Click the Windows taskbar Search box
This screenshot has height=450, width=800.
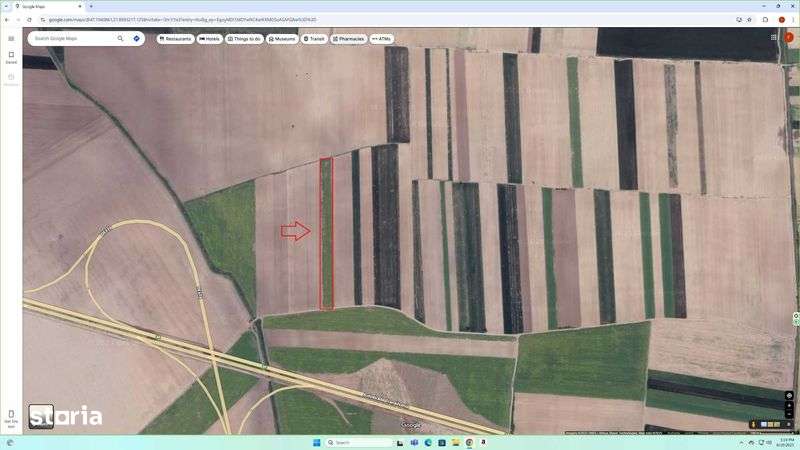[x=359, y=442]
